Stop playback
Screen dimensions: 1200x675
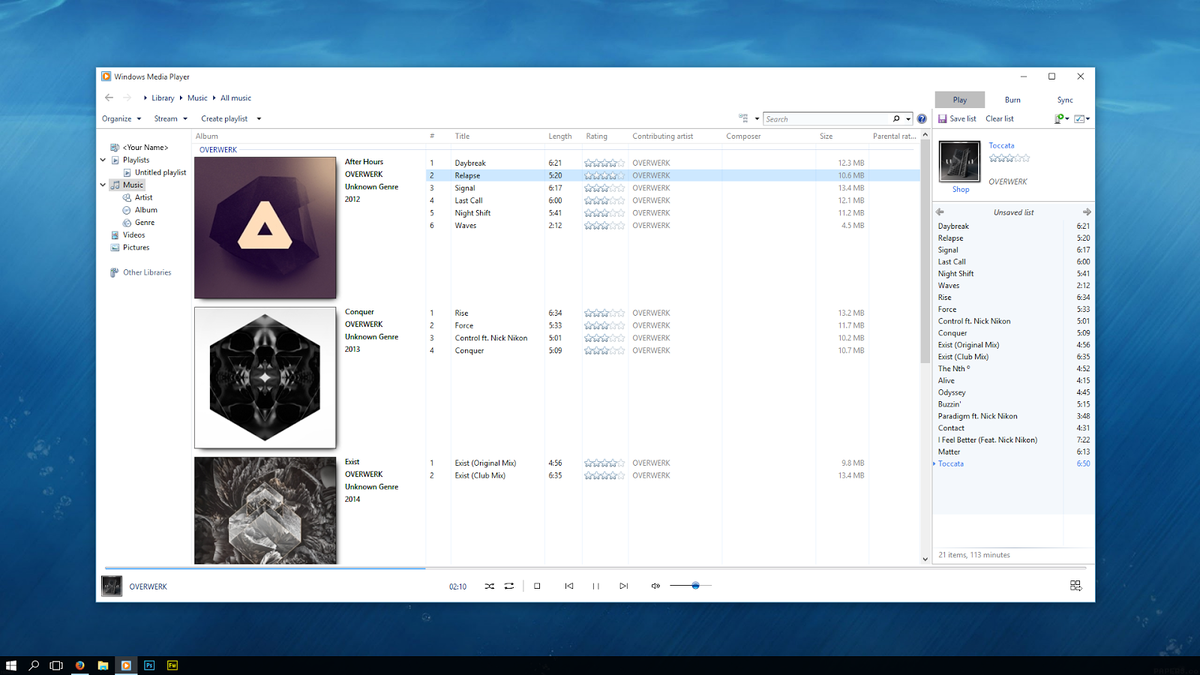tap(537, 586)
